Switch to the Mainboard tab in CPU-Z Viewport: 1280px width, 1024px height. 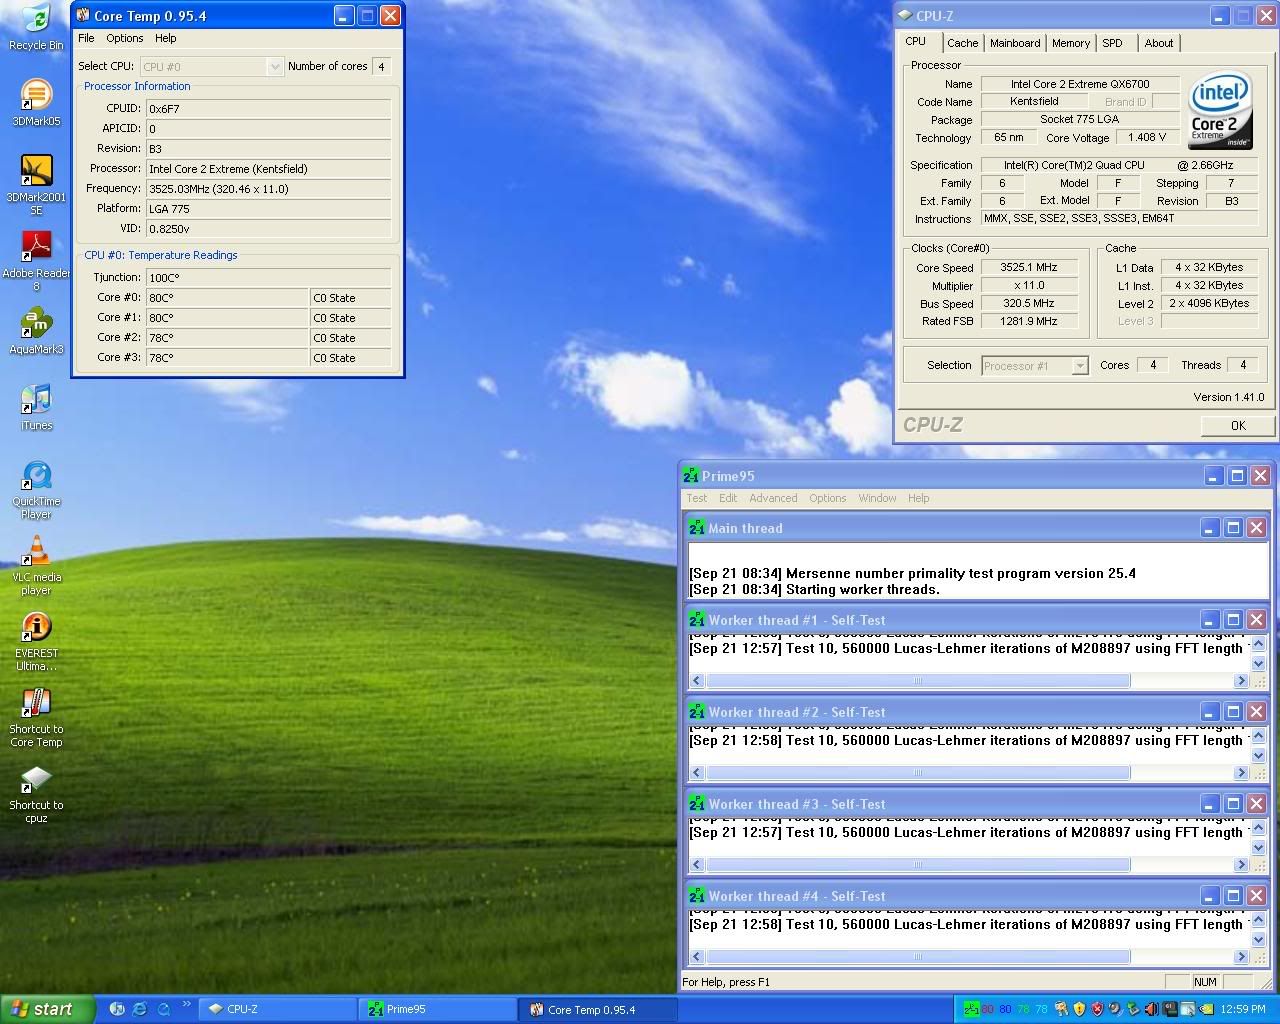(1015, 43)
